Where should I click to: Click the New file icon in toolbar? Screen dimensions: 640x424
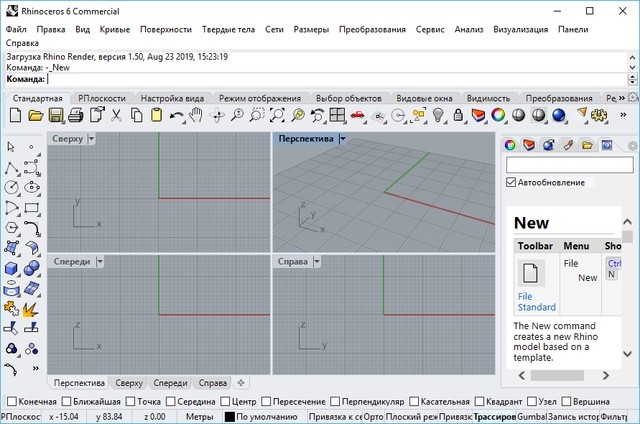pos(14,117)
